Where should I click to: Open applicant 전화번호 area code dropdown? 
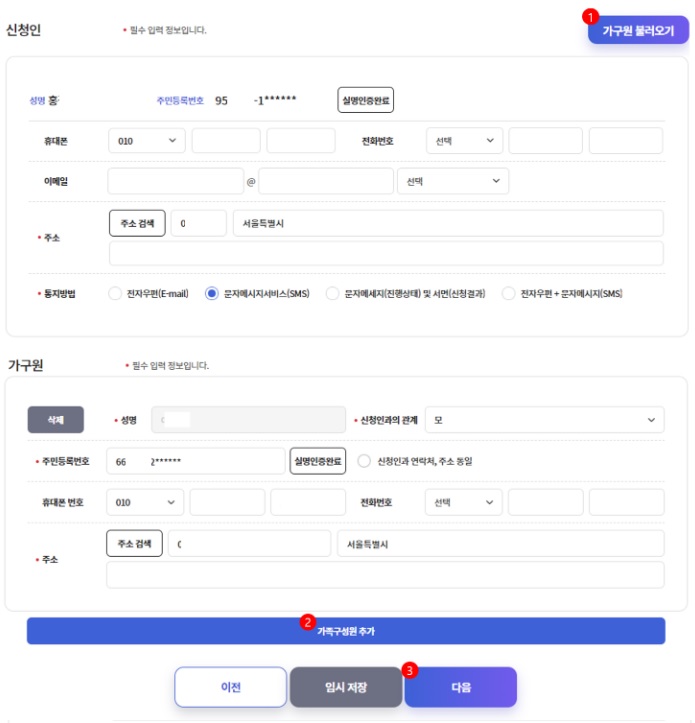tap(464, 141)
